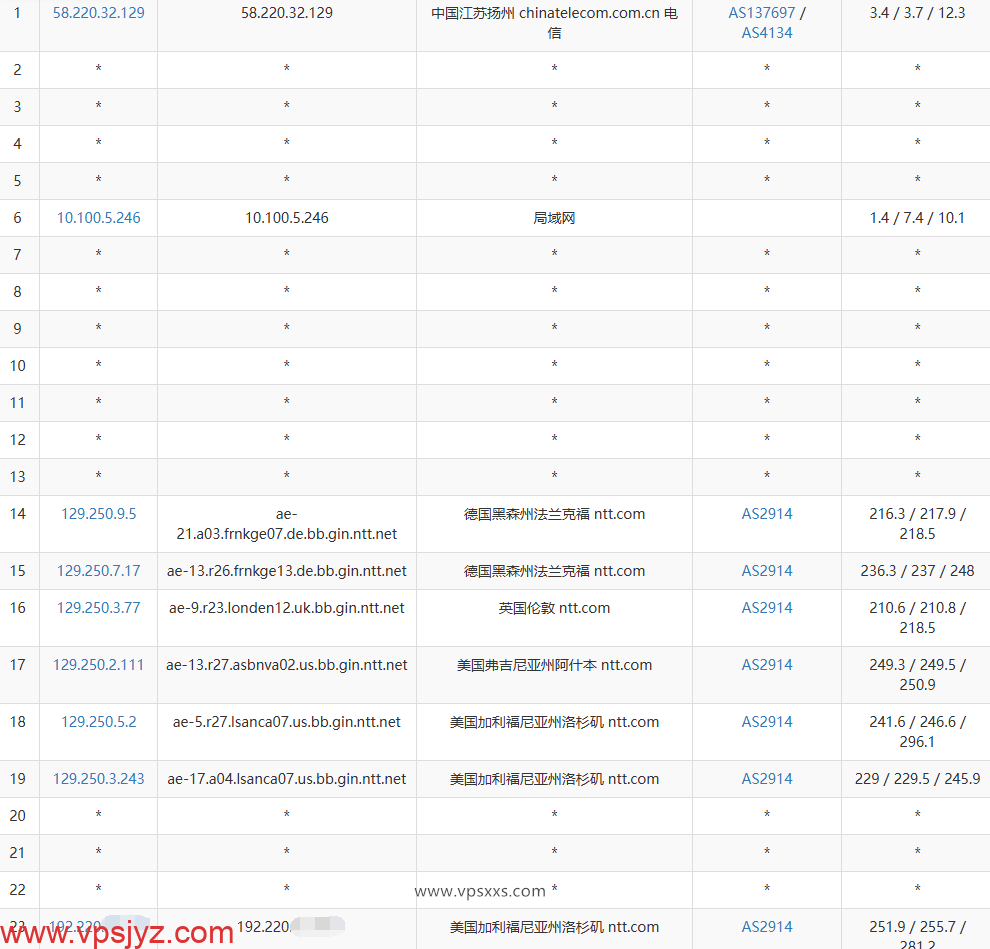The width and height of the screenshot is (990, 949).
Task: Click the latency value 229 / 229.5 / 245.9
Action: coord(917,779)
